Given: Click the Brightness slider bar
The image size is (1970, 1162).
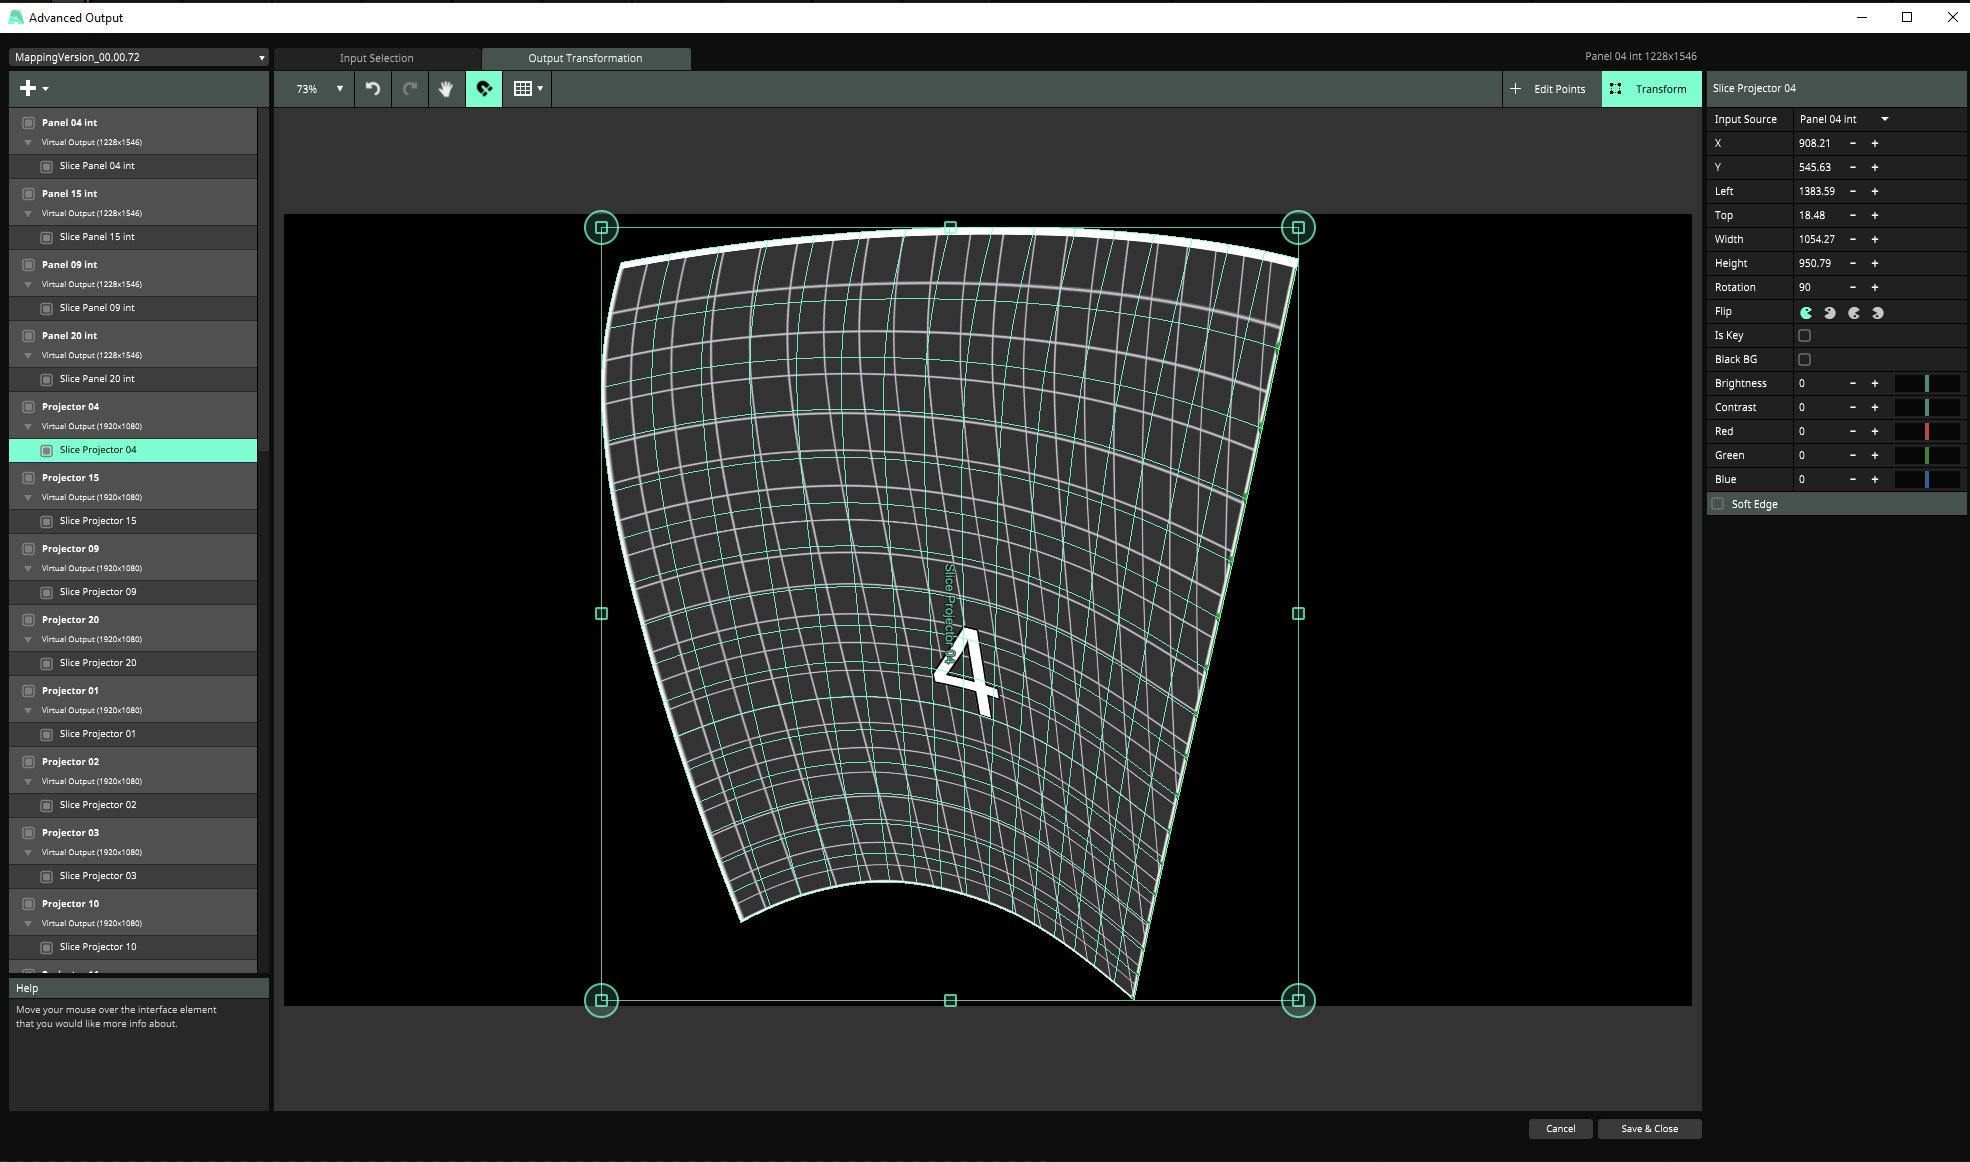Looking at the screenshot, I should 1926,384.
